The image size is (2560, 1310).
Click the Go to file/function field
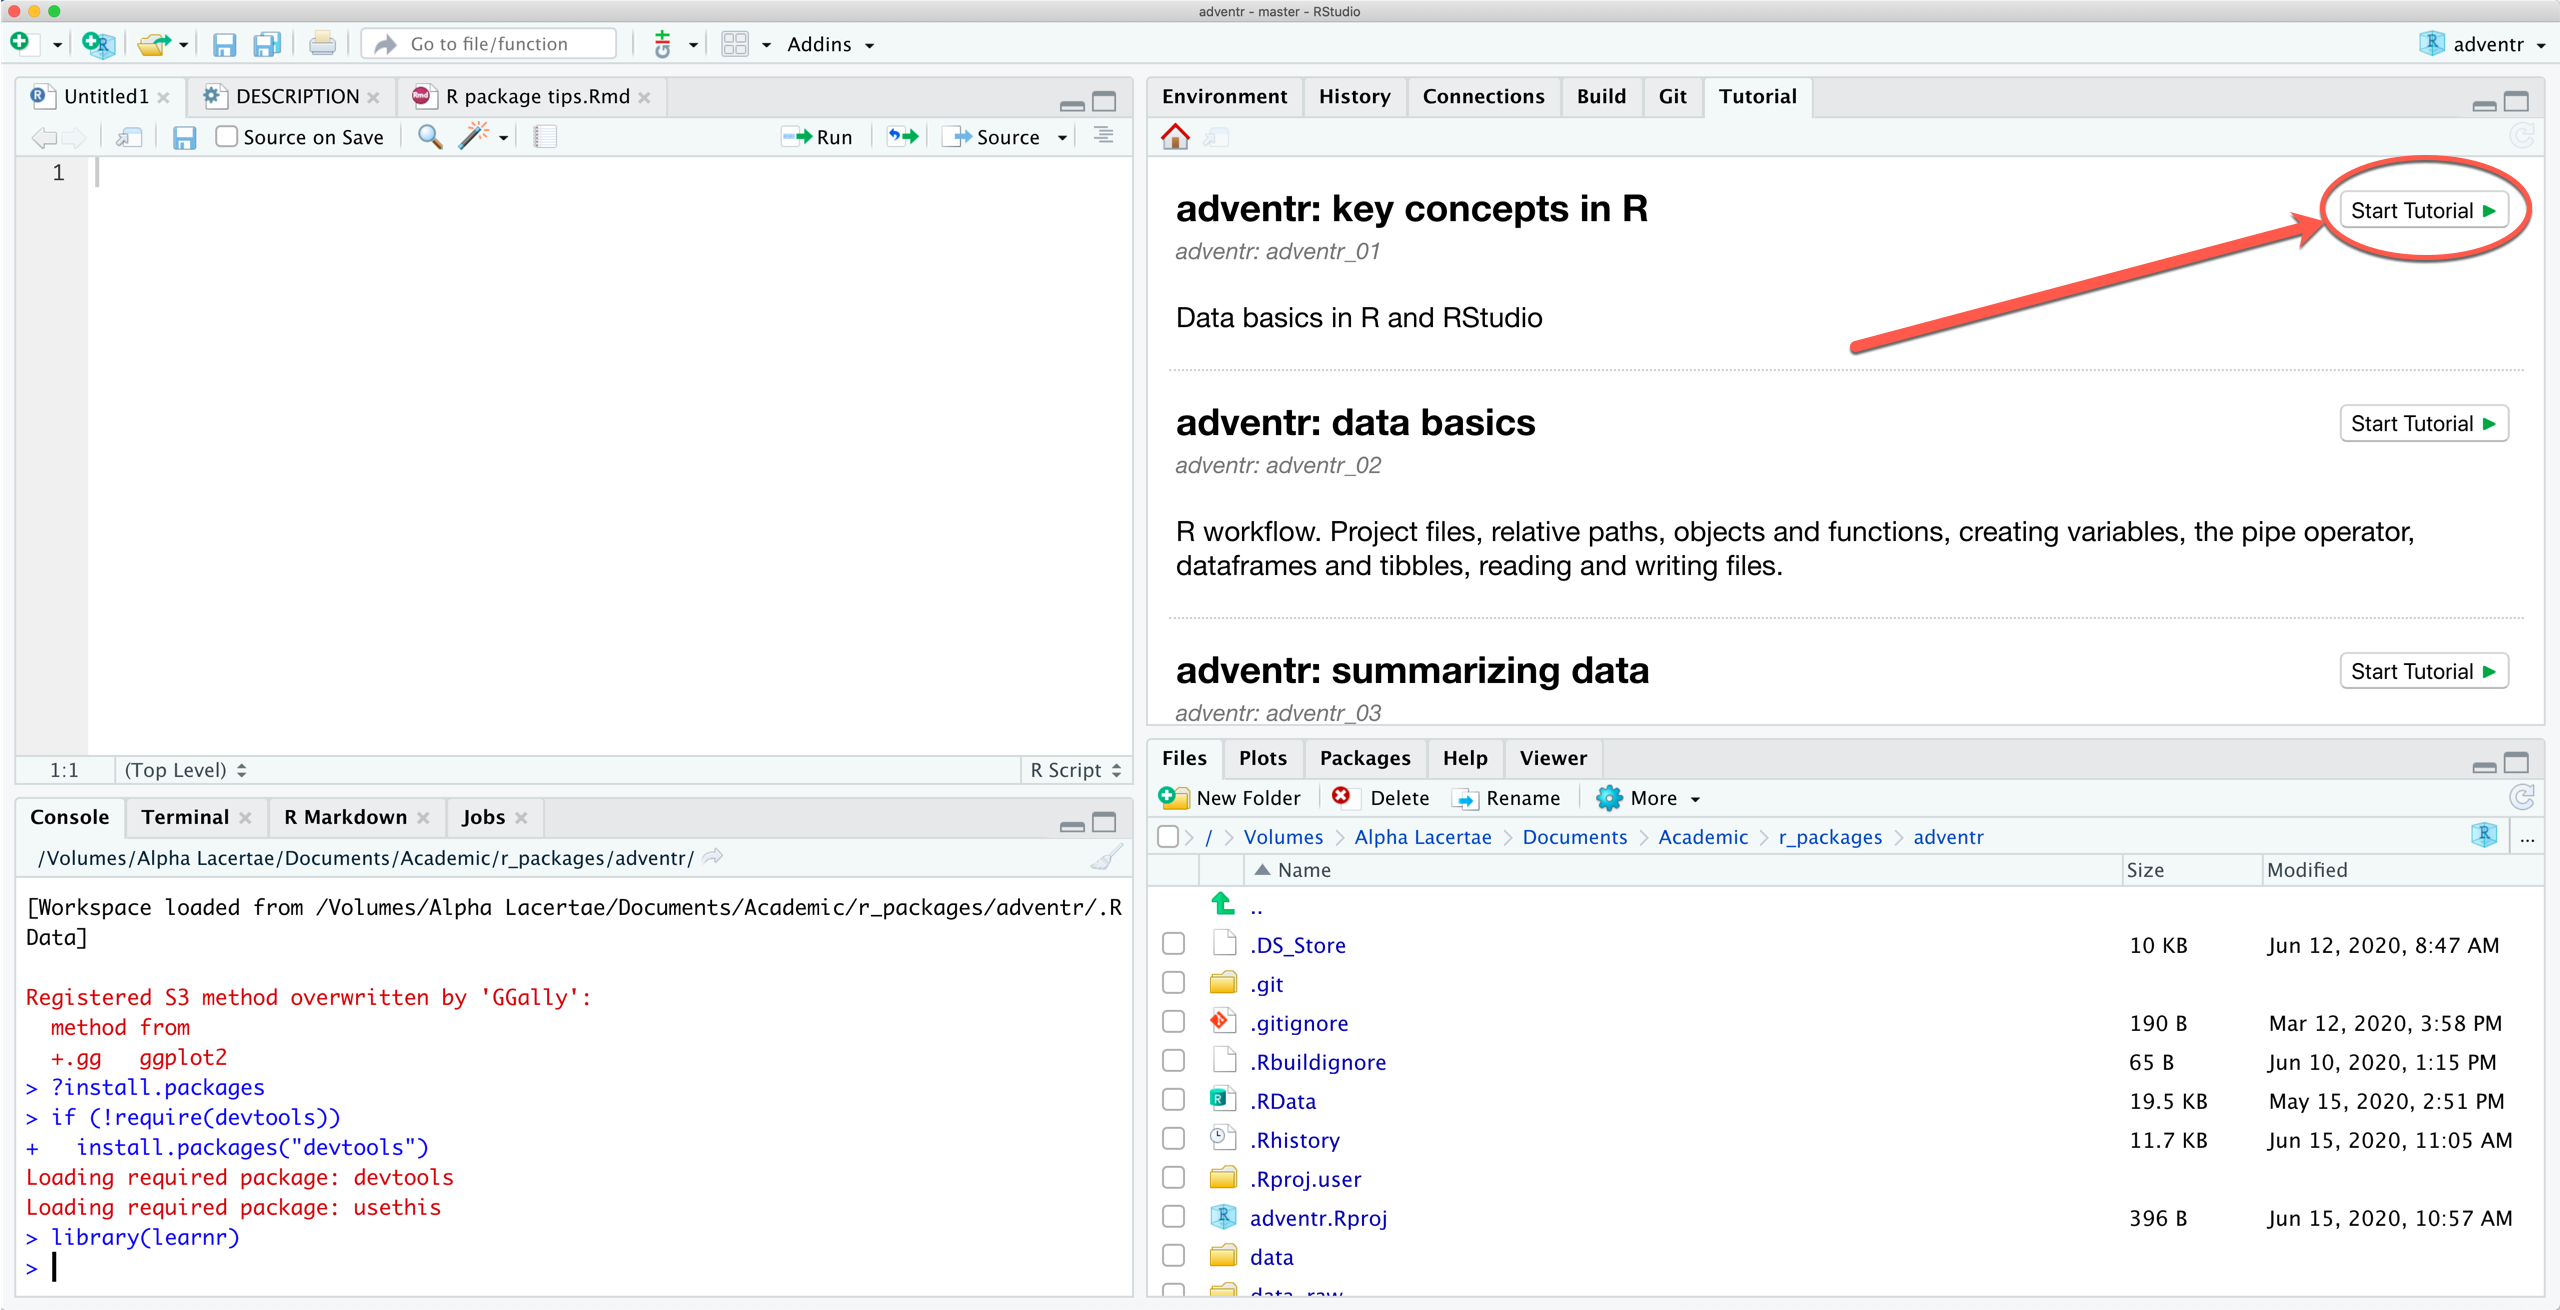490,44
